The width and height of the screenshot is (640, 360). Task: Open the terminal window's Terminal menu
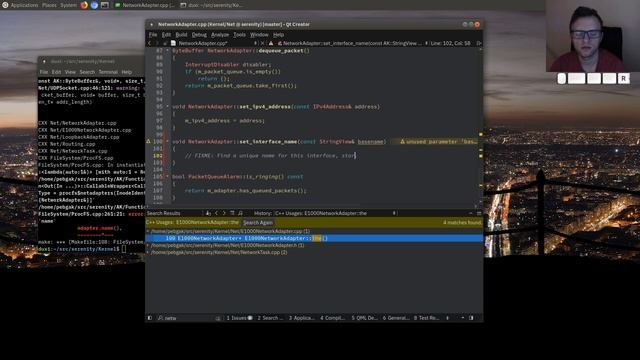(x=108, y=72)
